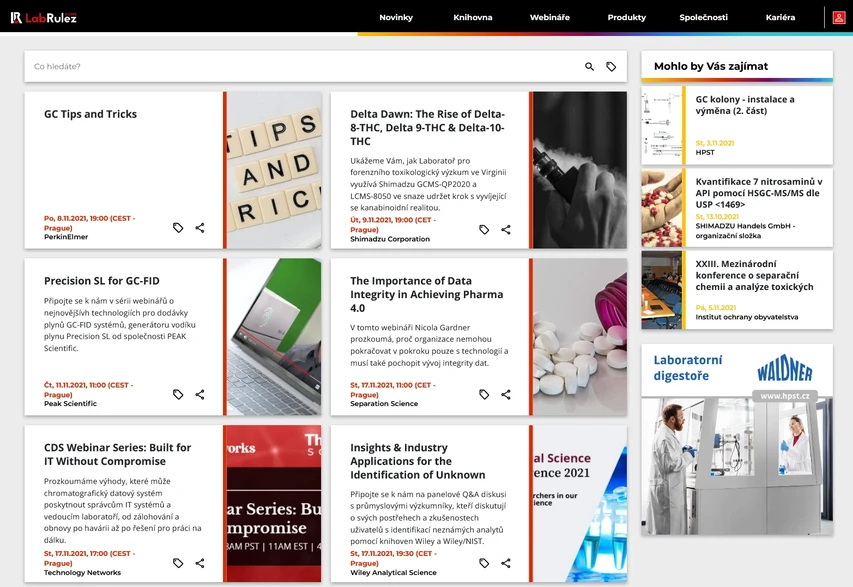This screenshot has width=853, height=587.
Task: Click the Tips and Tricks tiles thumbnail
Action: pos(274,170)
